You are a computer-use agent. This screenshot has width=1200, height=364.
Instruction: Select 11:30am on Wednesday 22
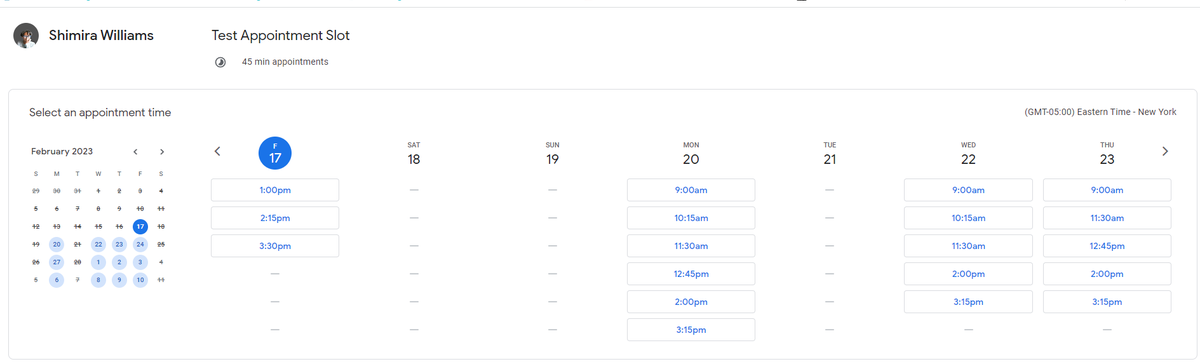click(968, 246)
